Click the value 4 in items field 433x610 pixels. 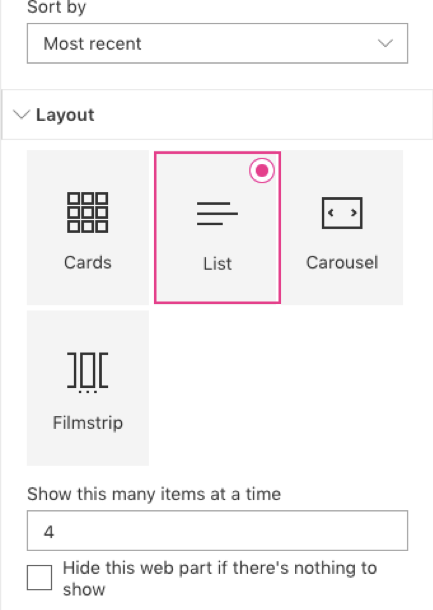[x=49, y=531]
